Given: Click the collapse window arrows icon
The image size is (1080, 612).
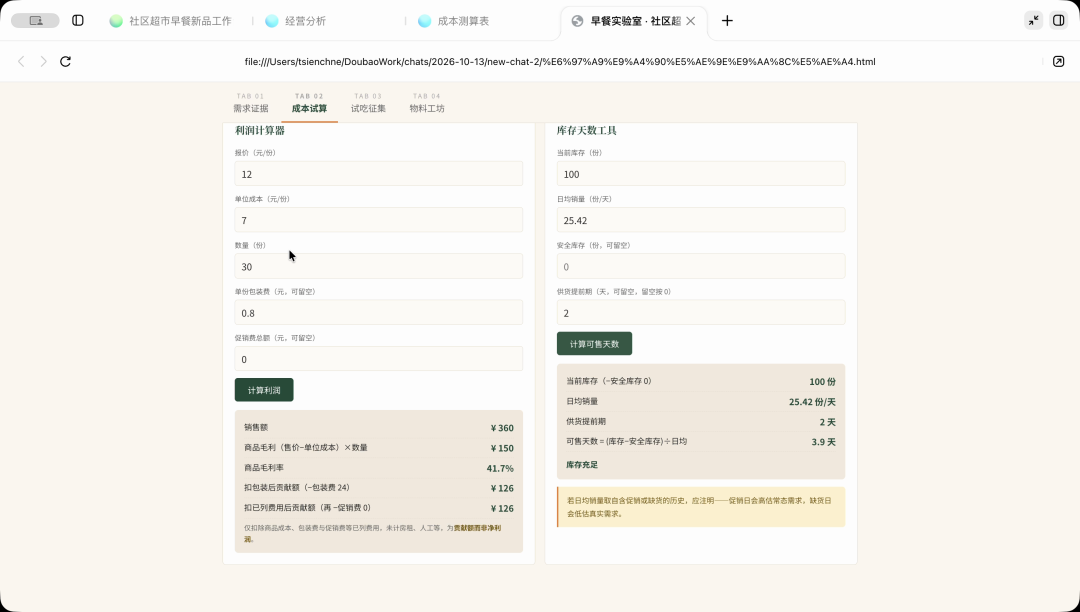Looking at the screenshot, I should 1033,21.
